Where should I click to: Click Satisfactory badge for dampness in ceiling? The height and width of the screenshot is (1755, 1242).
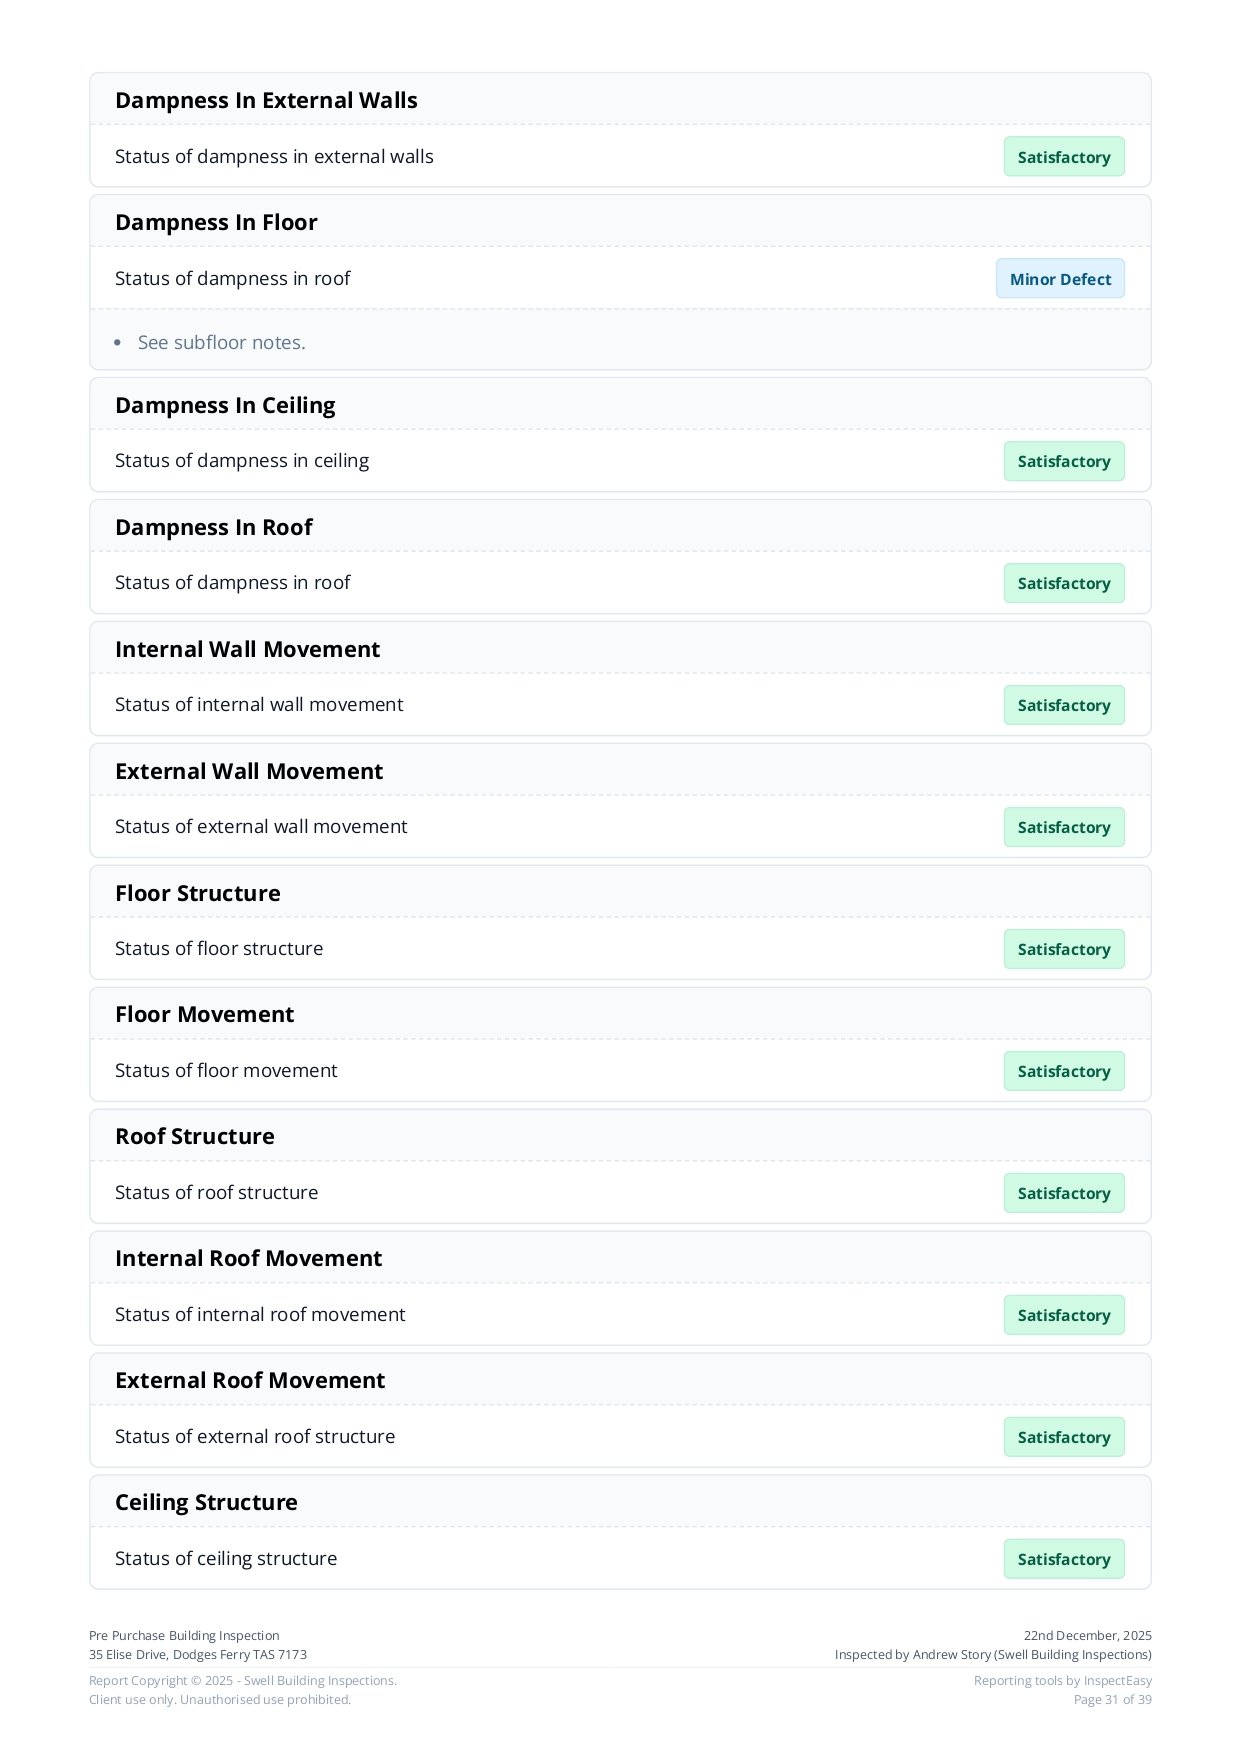click(x=1064, y=461)
